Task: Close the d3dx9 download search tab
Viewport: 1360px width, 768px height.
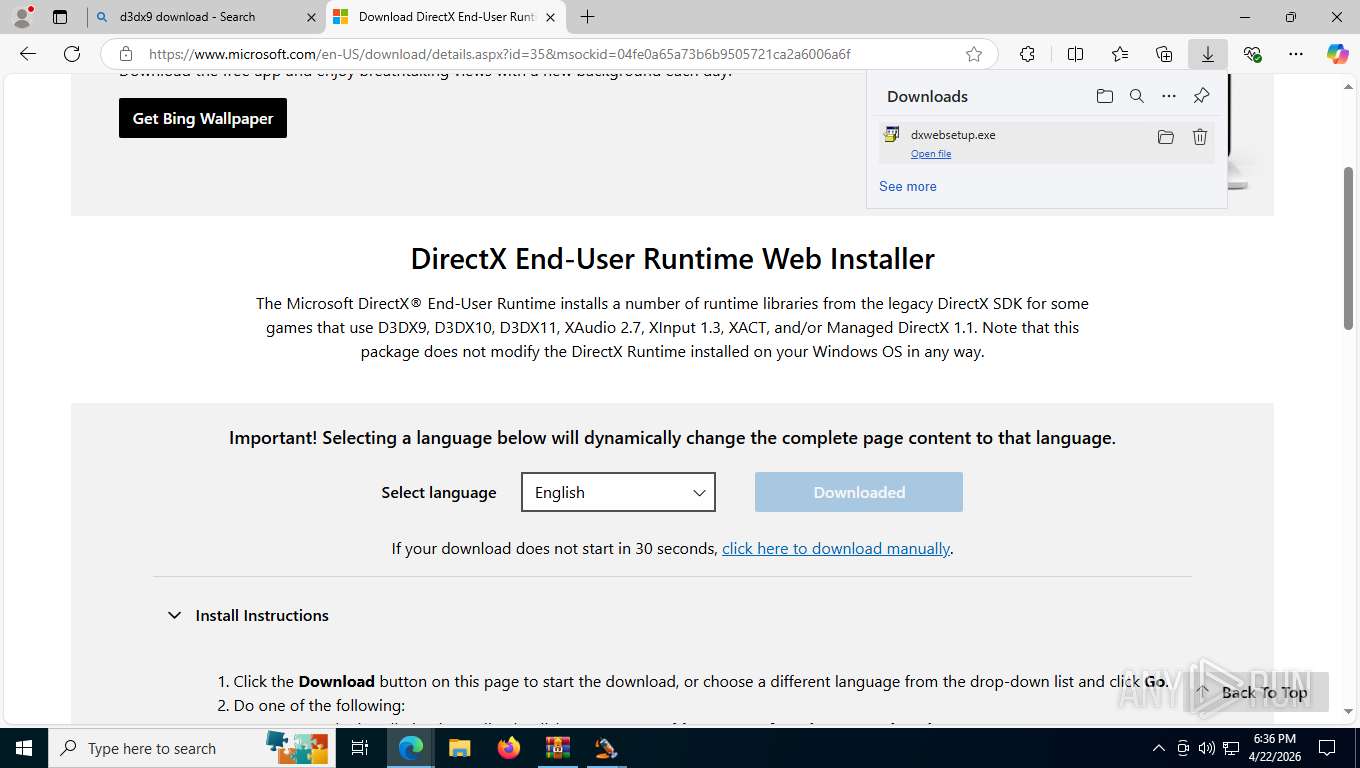Action: pyautogui.click(x=311, y=17)
